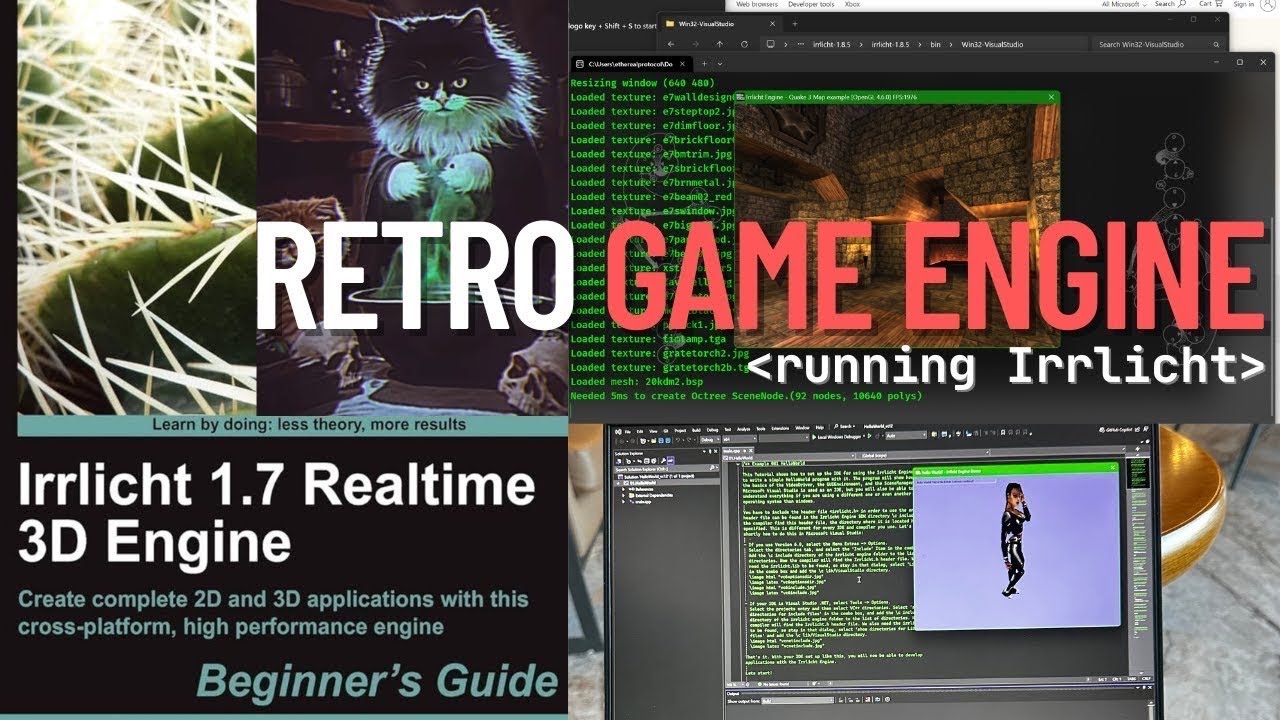Click the bin breadcrumb segment
The image size is (1280, 720).
(935, 44)
